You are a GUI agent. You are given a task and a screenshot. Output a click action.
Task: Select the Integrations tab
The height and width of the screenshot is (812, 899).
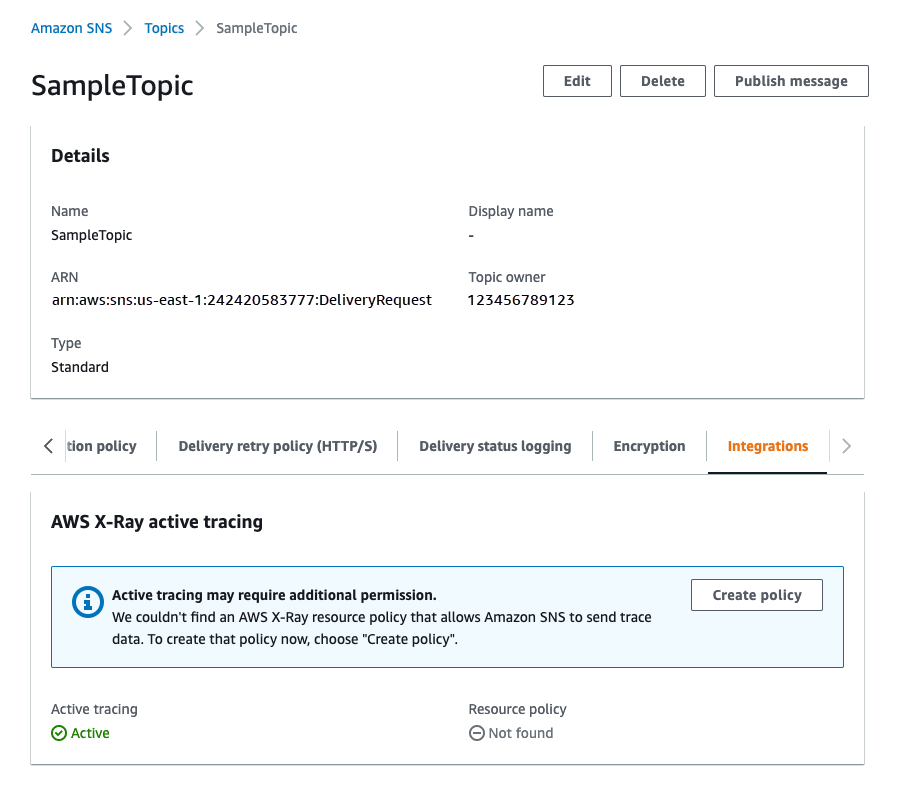click(767, 446)
